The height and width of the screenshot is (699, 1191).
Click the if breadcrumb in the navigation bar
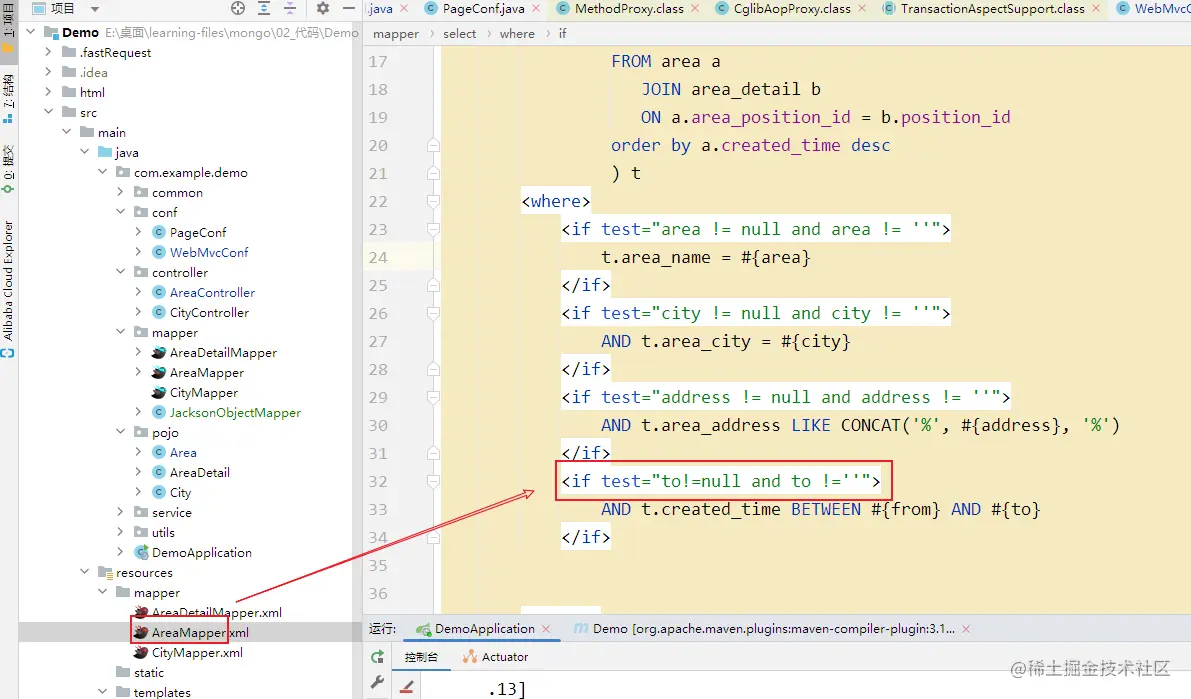pos(562,33)
